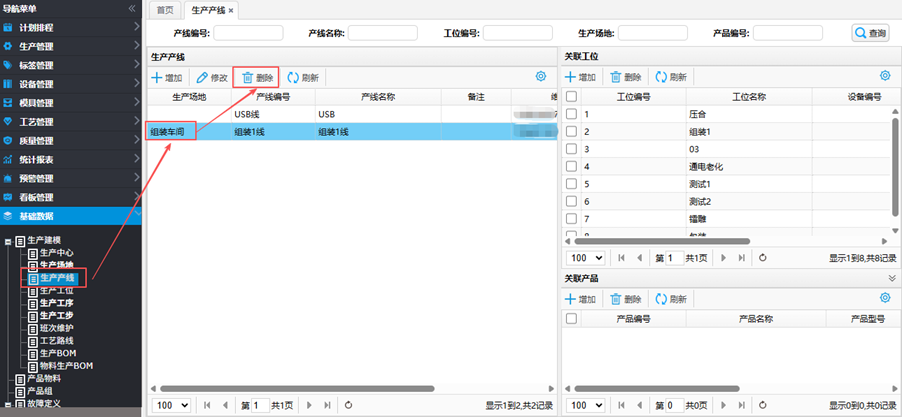This screenshot has width=902, height=417.
Task: Open 关联工位 page size dropdown
Action: [x=586, y=258]
